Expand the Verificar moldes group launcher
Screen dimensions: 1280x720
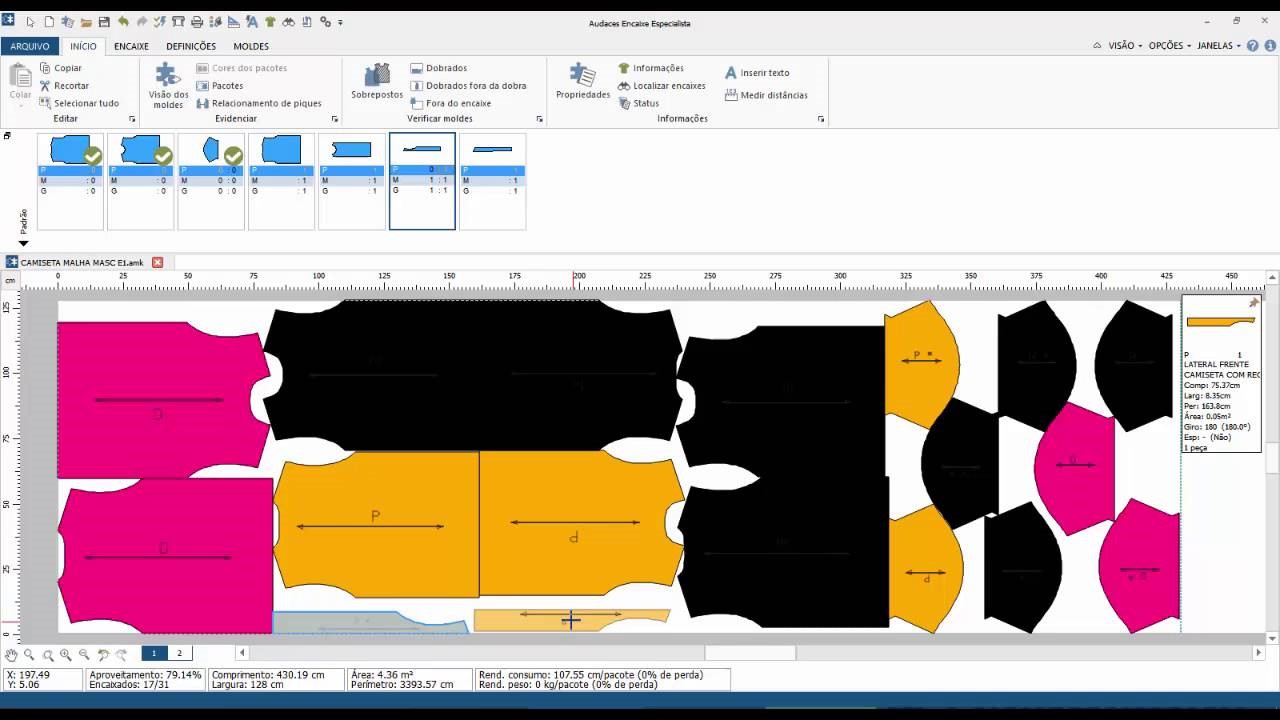(x=540, y=119)
